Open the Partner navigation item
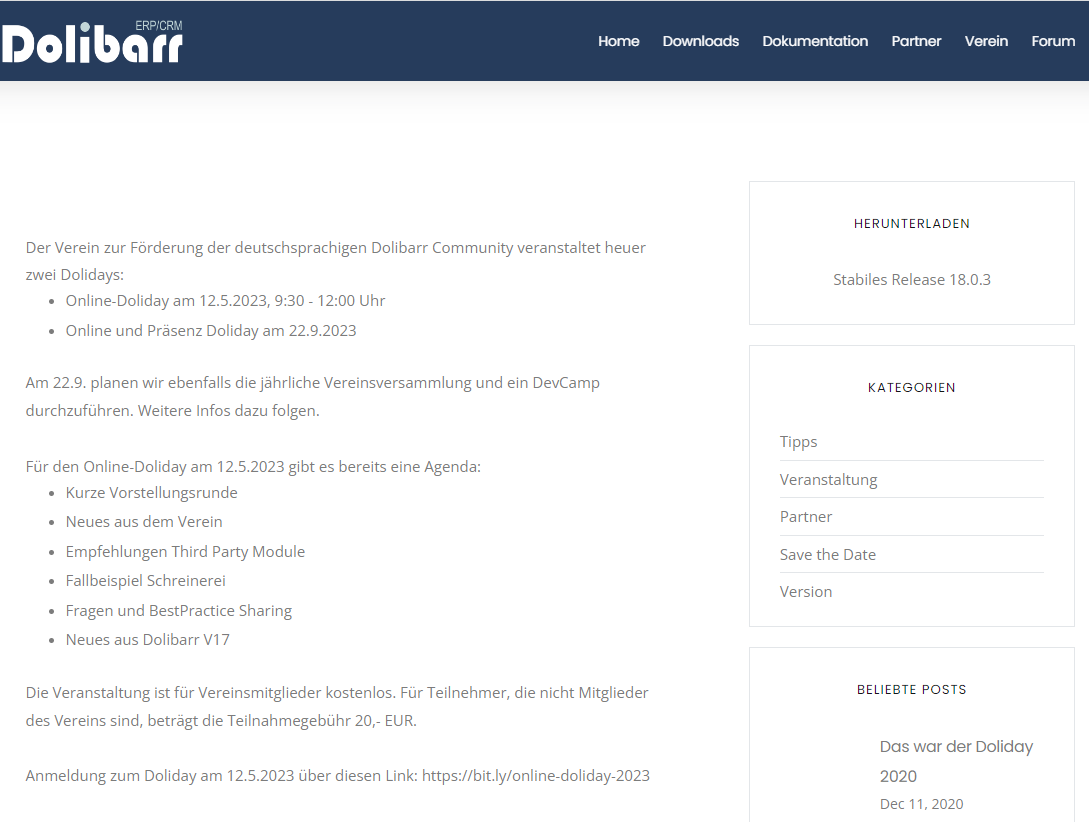 pyautogui.click(x=916, y=41)
